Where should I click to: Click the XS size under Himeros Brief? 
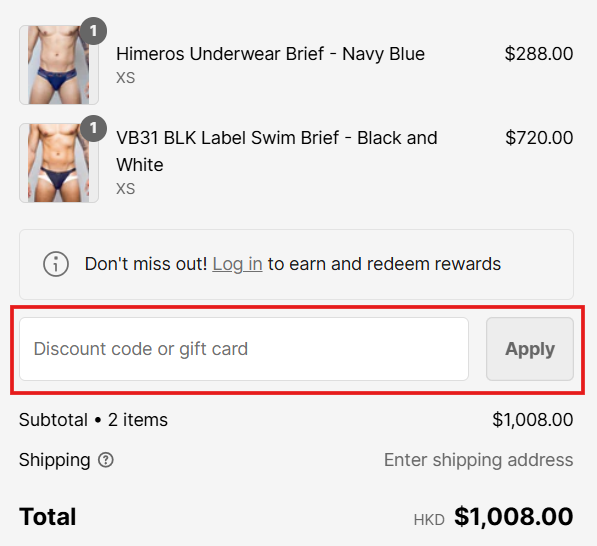[126, 78]
